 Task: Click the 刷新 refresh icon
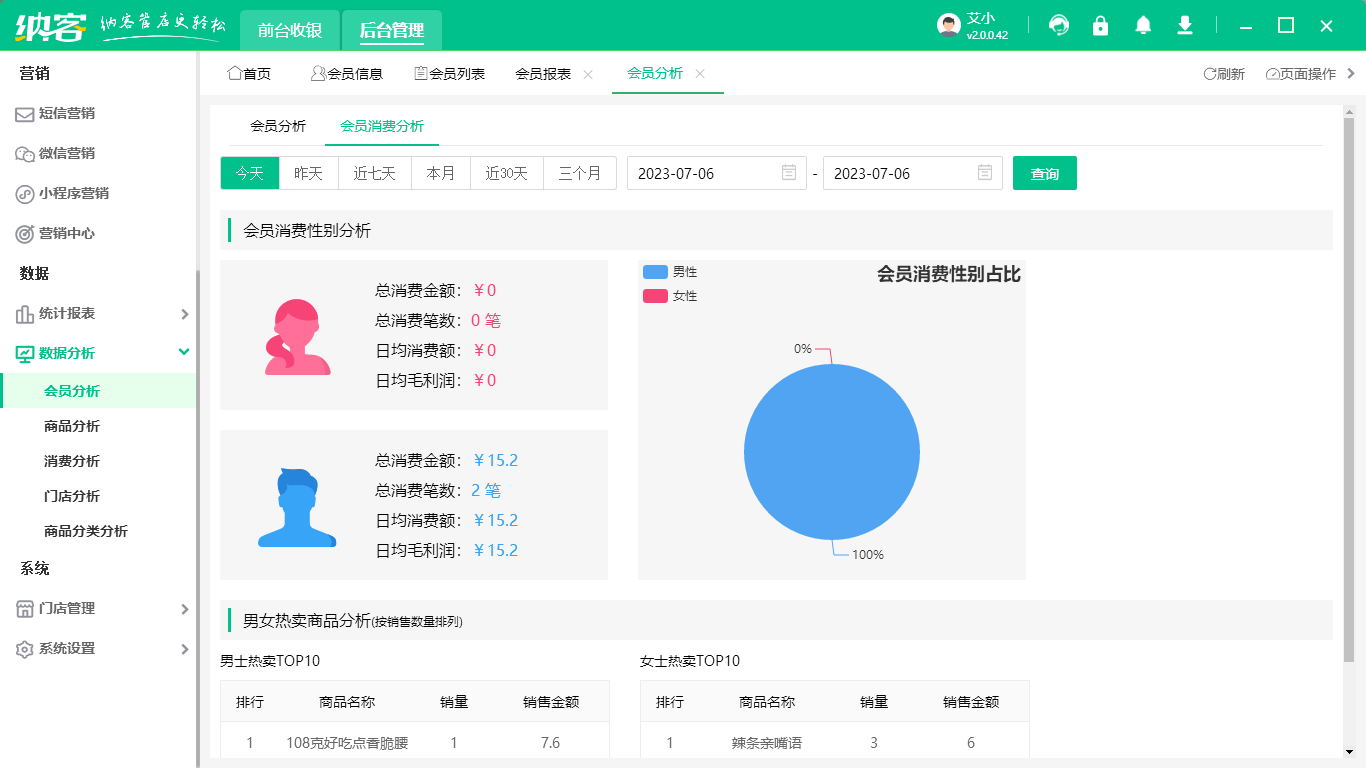pyautogui.click(x=1207, y=73)
